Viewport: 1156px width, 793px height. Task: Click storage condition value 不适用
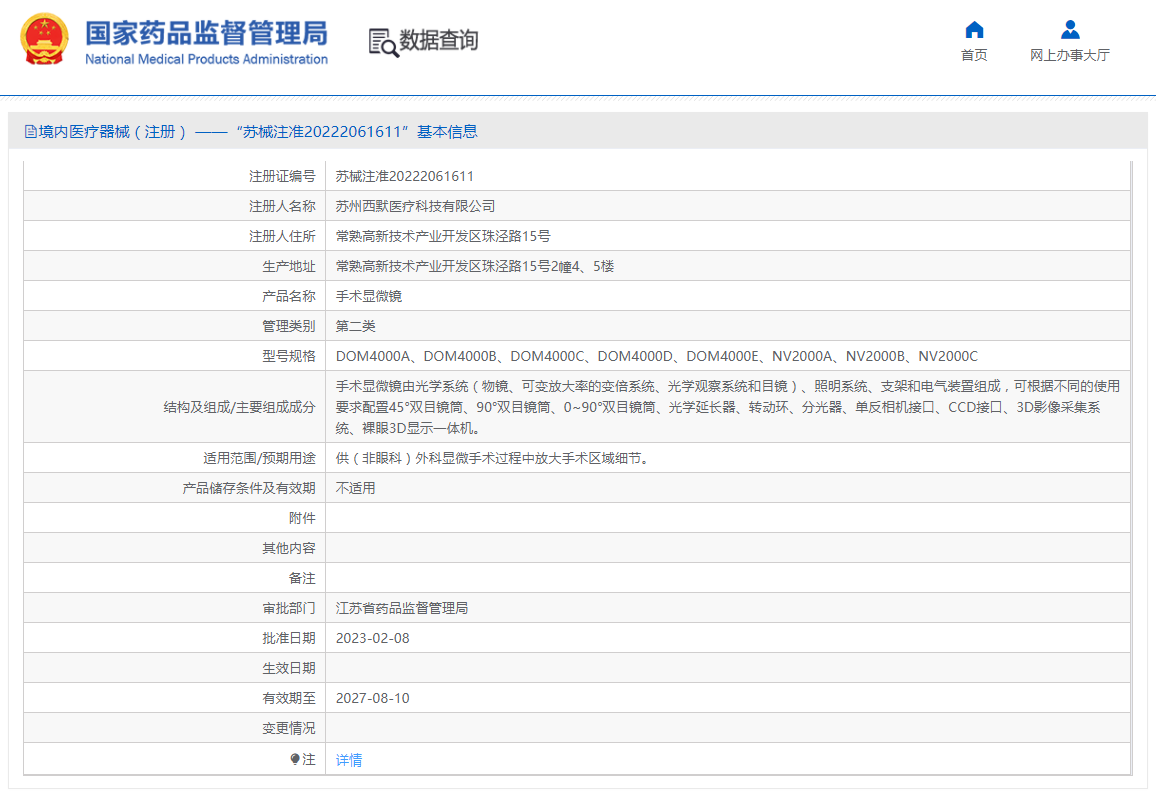click(x=355, y=489)
